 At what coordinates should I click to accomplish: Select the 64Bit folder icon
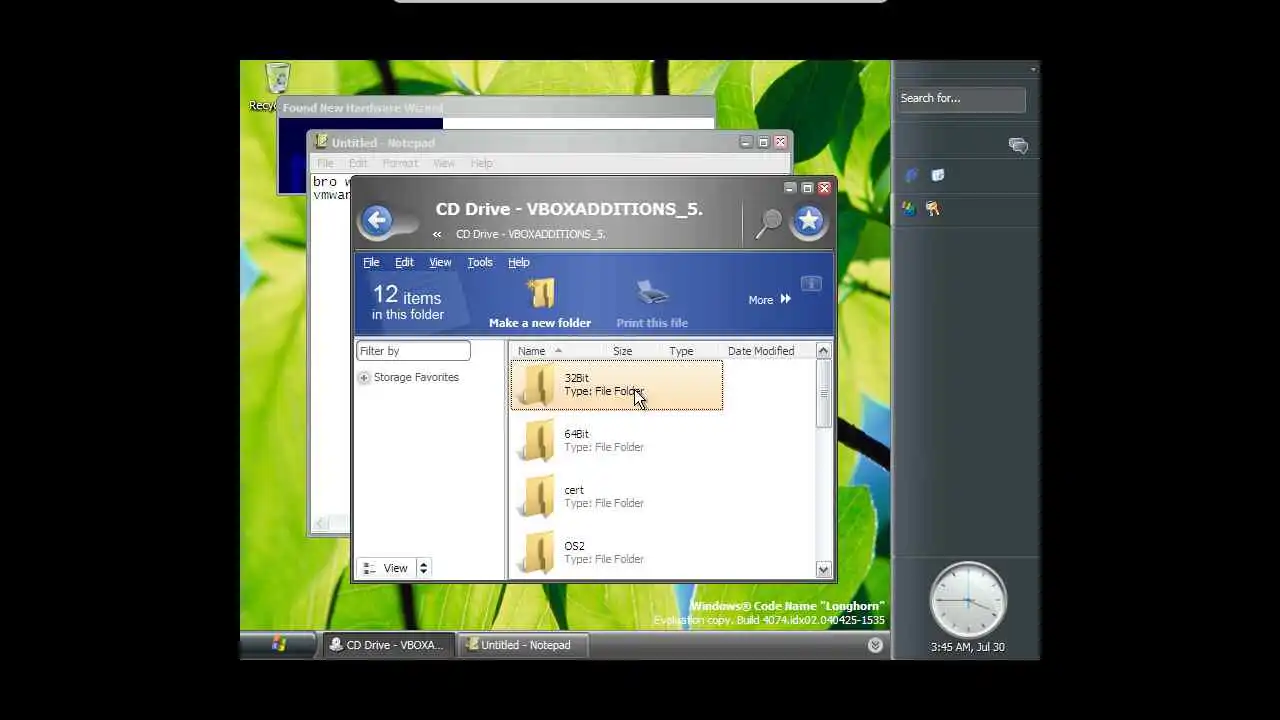point(537,441)
